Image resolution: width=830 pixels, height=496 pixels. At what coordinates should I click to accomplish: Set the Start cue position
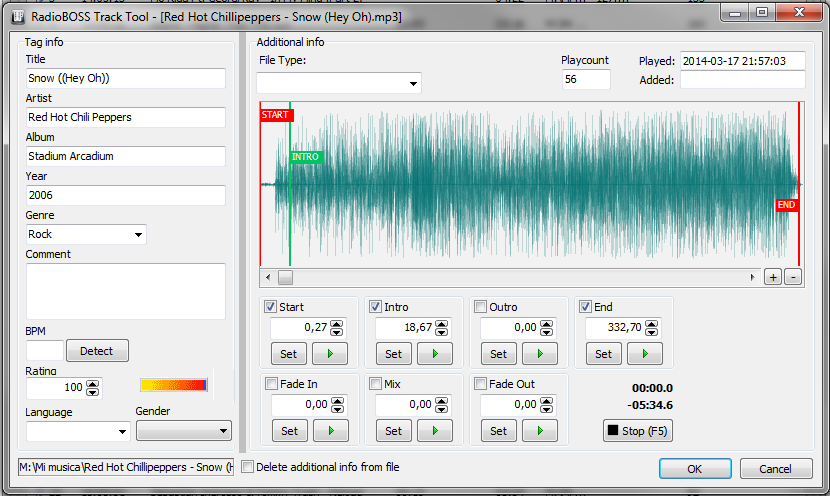288,354
